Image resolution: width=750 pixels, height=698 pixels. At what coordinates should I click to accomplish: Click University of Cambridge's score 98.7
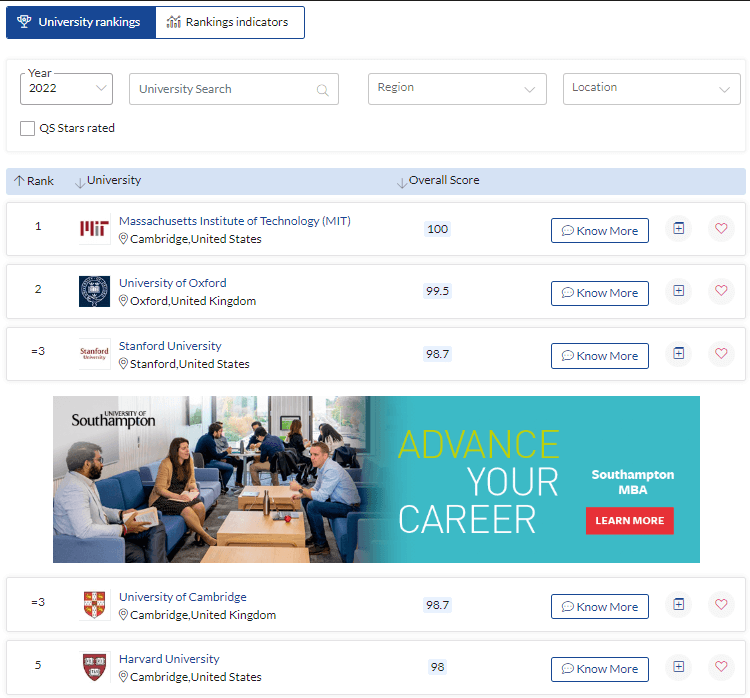pyautogui.click(x=438, y=605)
